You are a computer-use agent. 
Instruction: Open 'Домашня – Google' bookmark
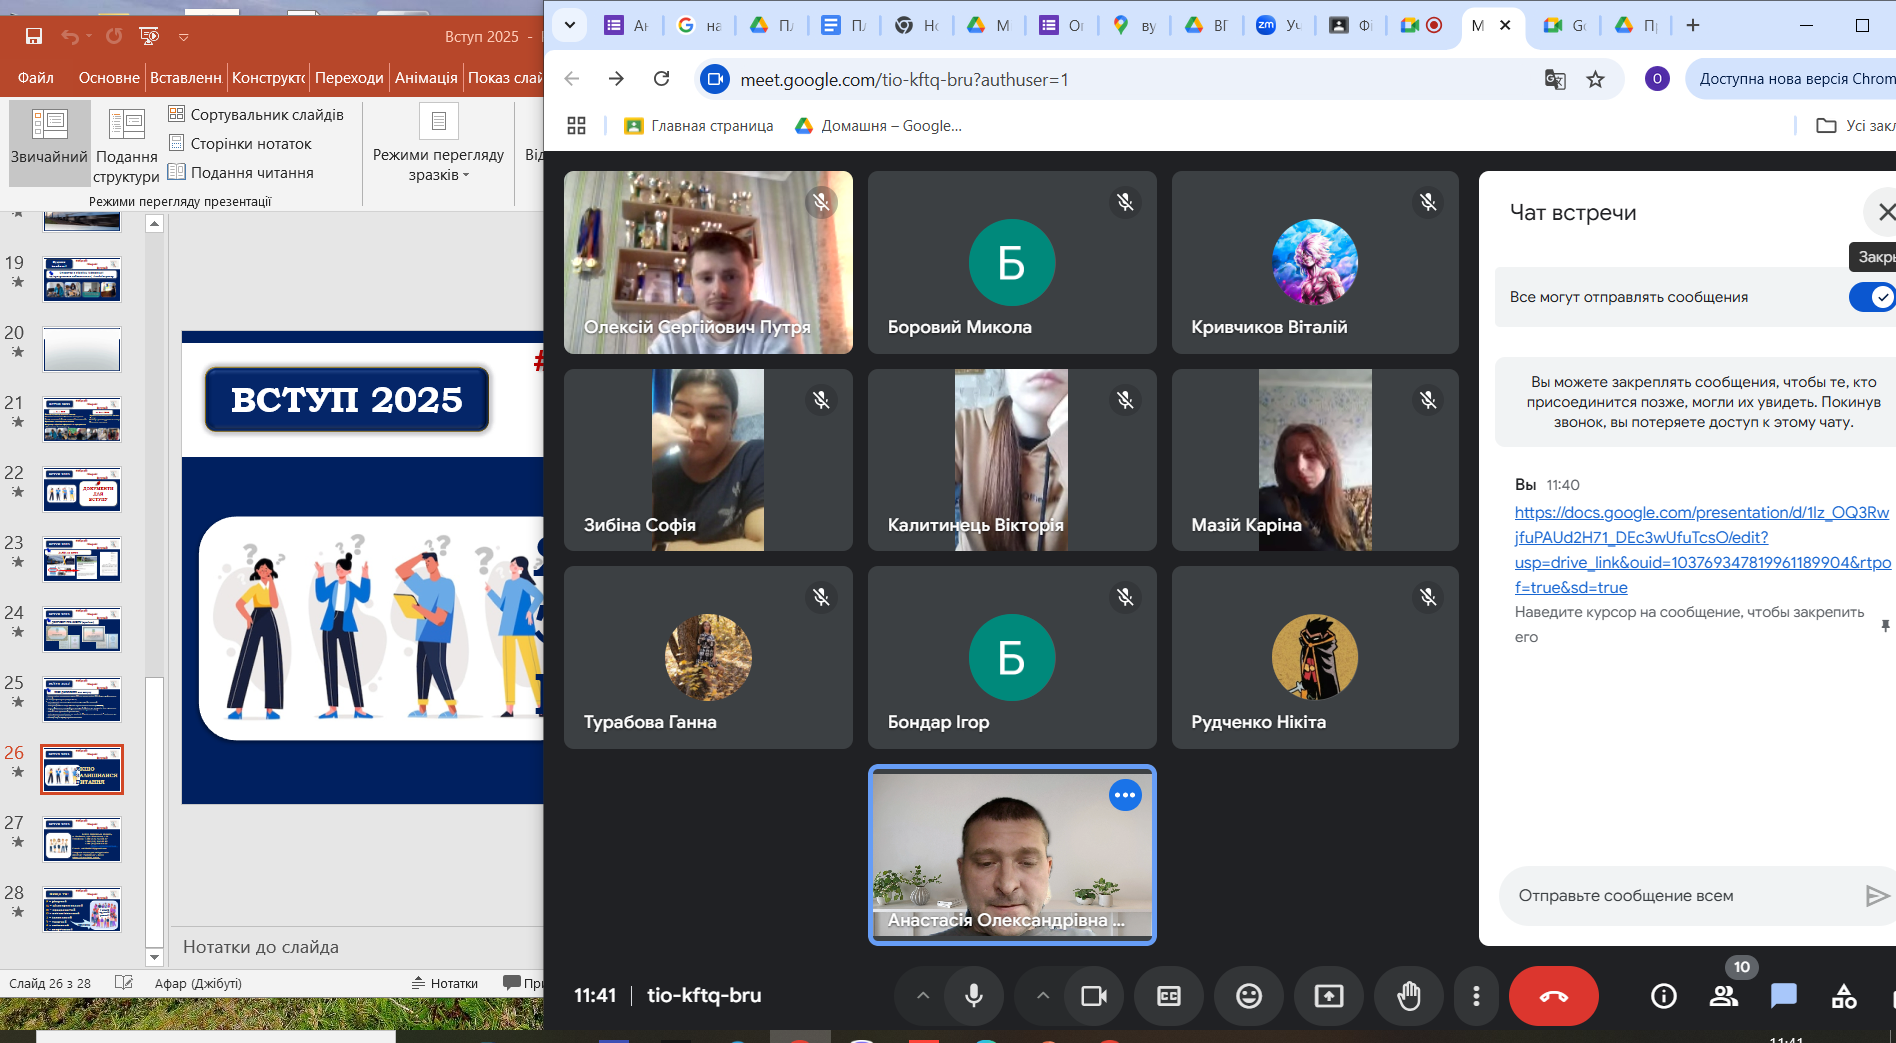click(x=878, y=126)
